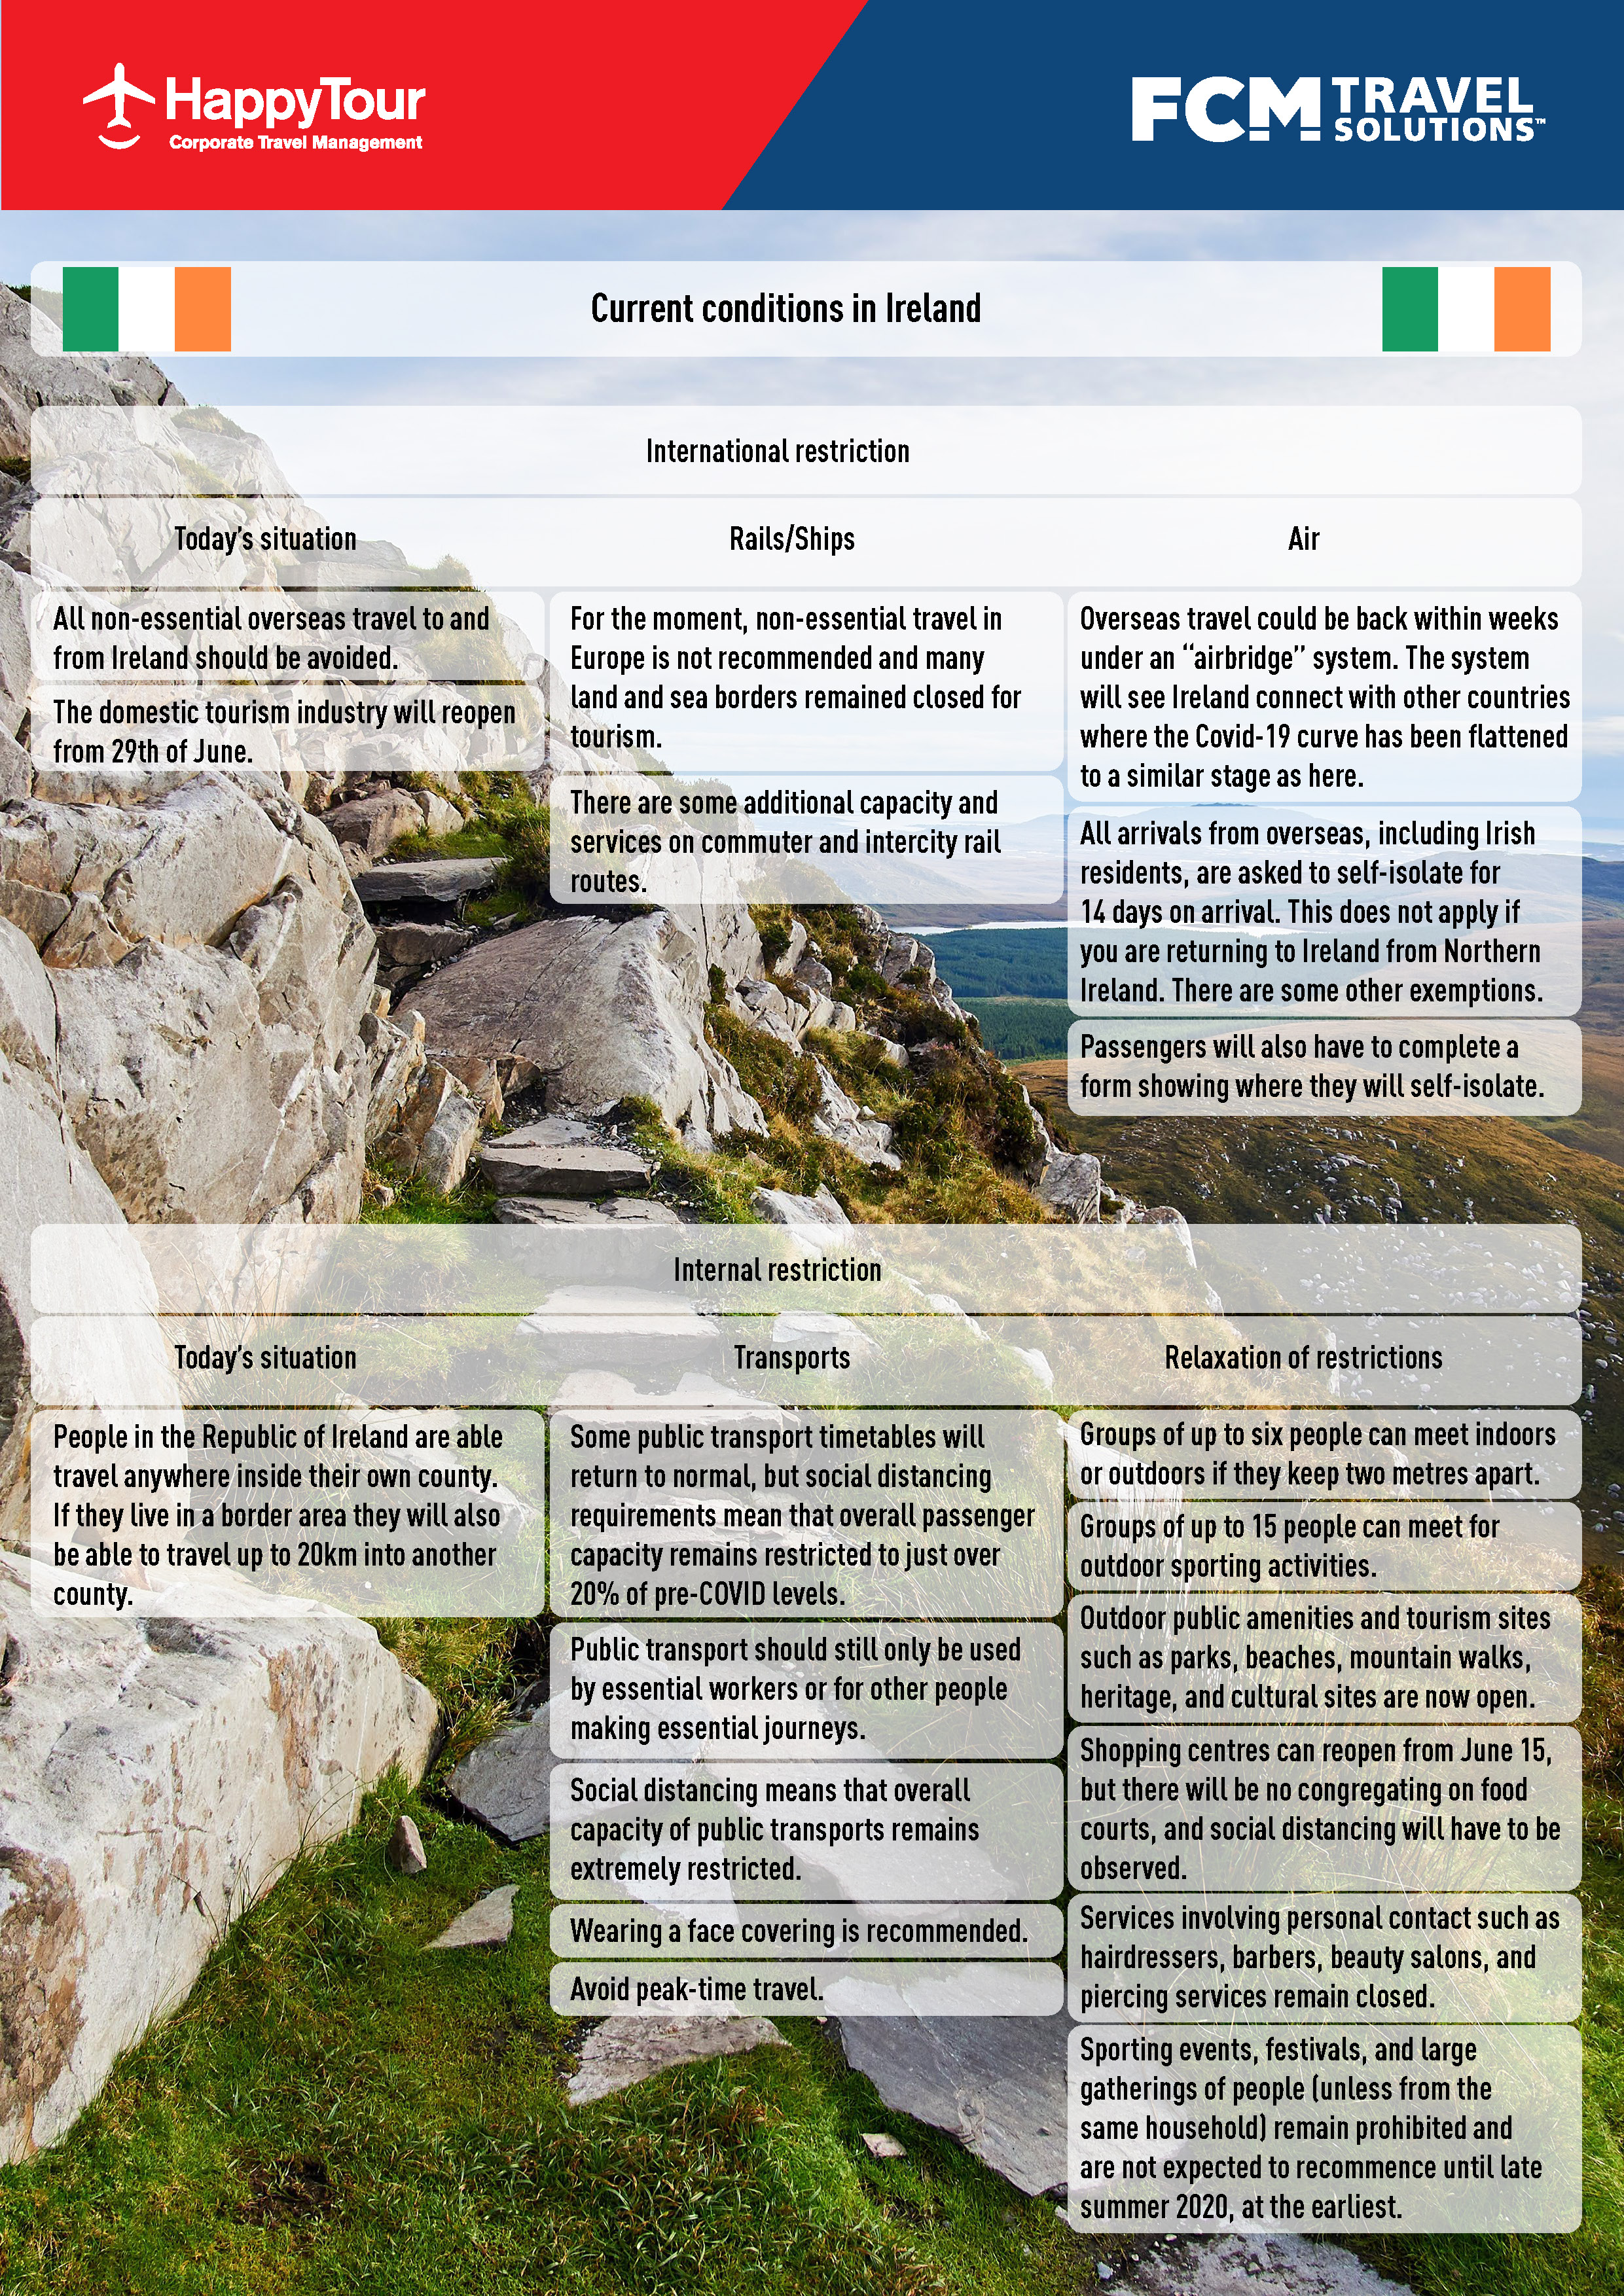Click 'Today's situation' heading under International restriction

coord(265,539)
